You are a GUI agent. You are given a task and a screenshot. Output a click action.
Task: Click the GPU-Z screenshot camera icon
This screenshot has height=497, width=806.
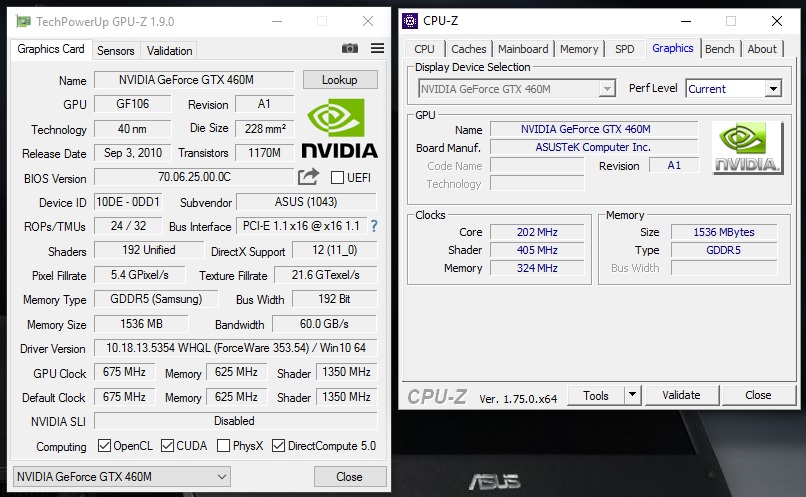(350, 48)
